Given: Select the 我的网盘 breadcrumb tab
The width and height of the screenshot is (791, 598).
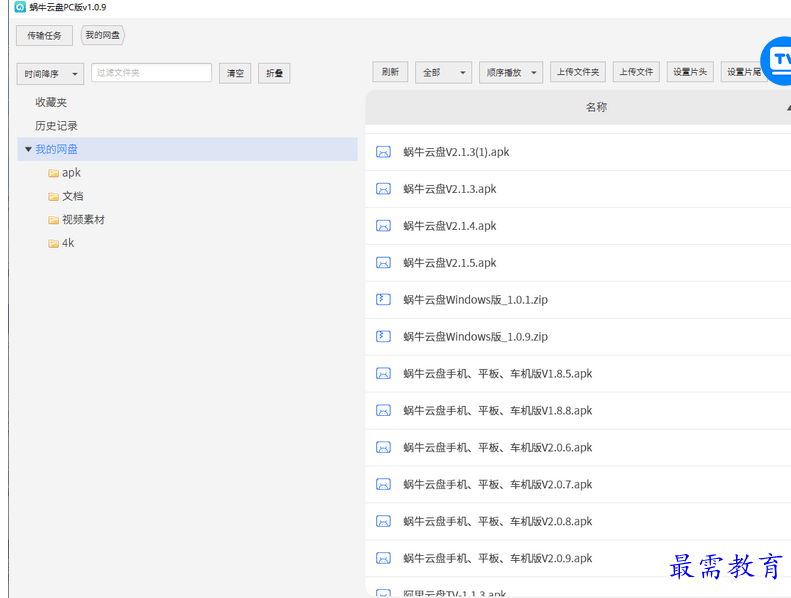Looking at the screenshot, I should point(103,35).
